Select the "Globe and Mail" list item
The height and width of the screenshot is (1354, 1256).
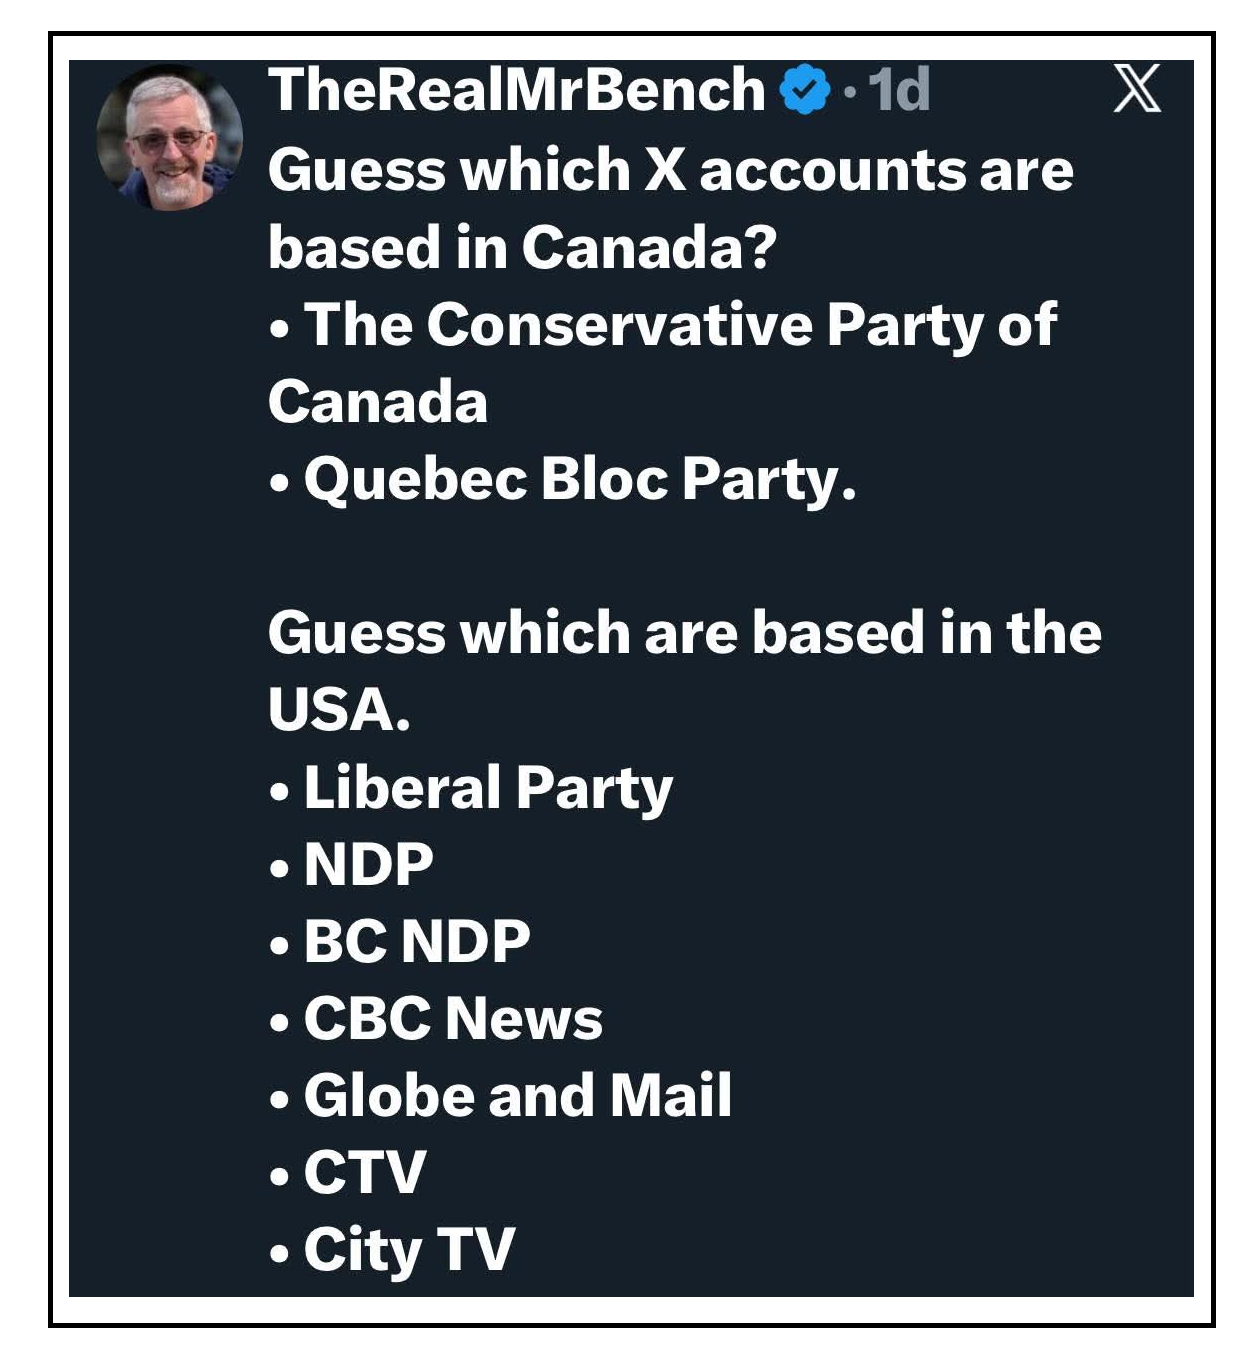point(517,1095)
